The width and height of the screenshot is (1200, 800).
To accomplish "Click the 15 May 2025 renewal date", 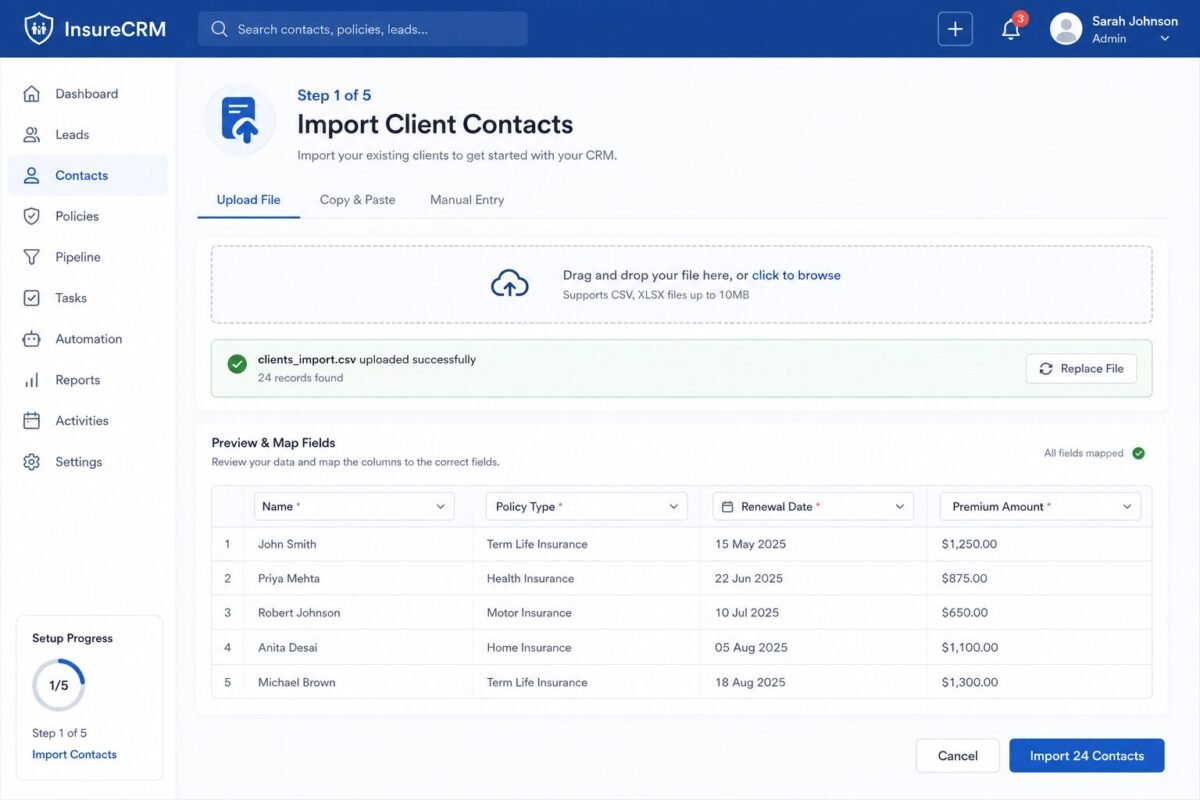I will point(750,544).
